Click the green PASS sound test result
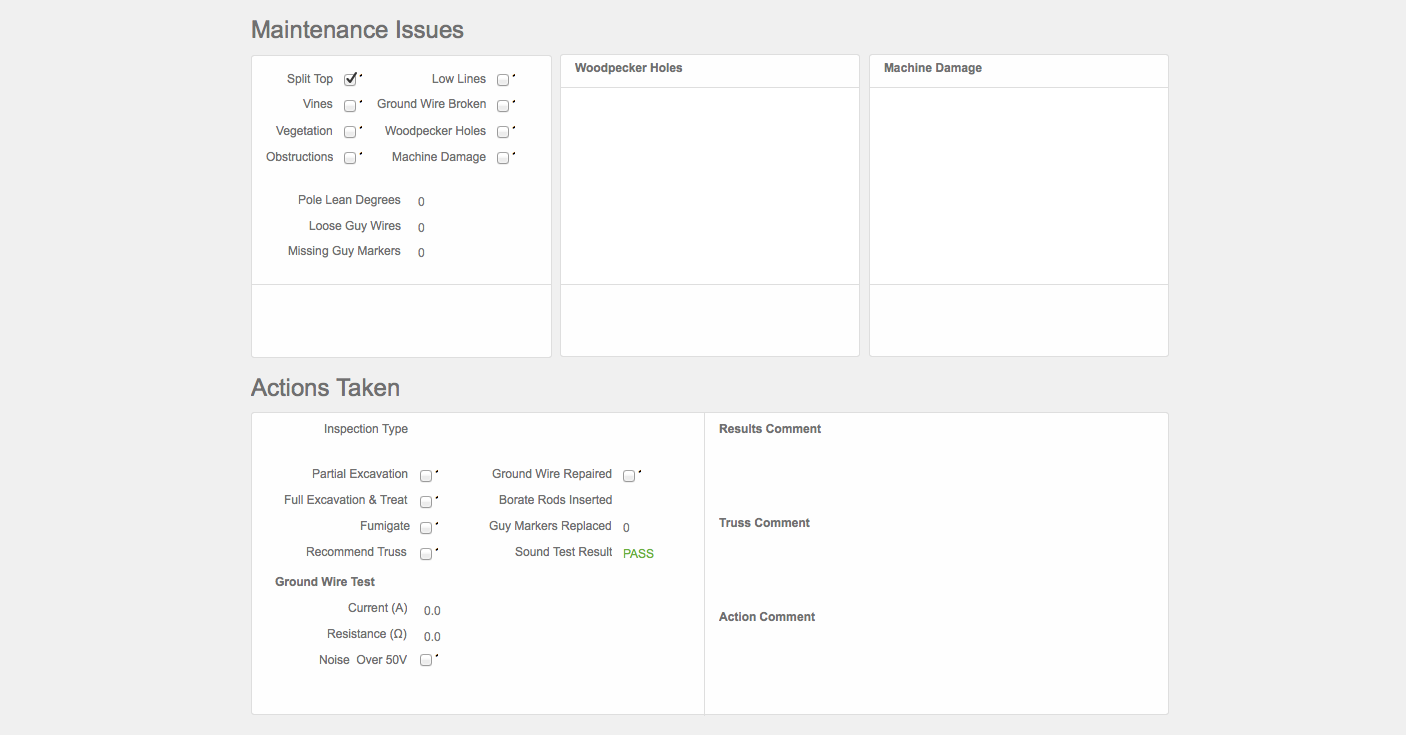 coord(638,554)
